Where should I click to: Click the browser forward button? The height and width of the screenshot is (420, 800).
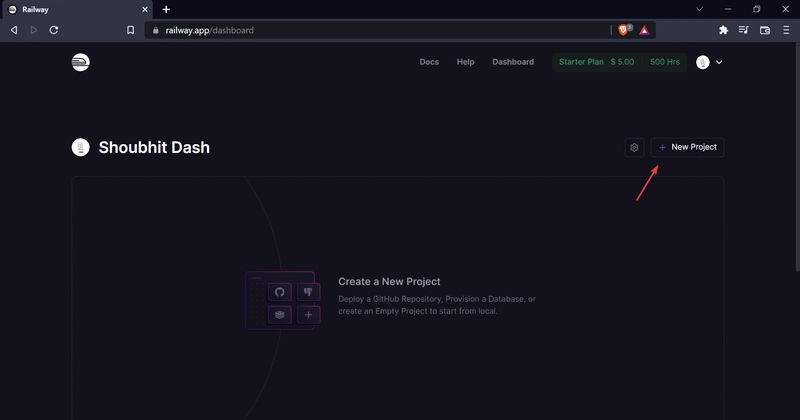[x=34, y=30]
